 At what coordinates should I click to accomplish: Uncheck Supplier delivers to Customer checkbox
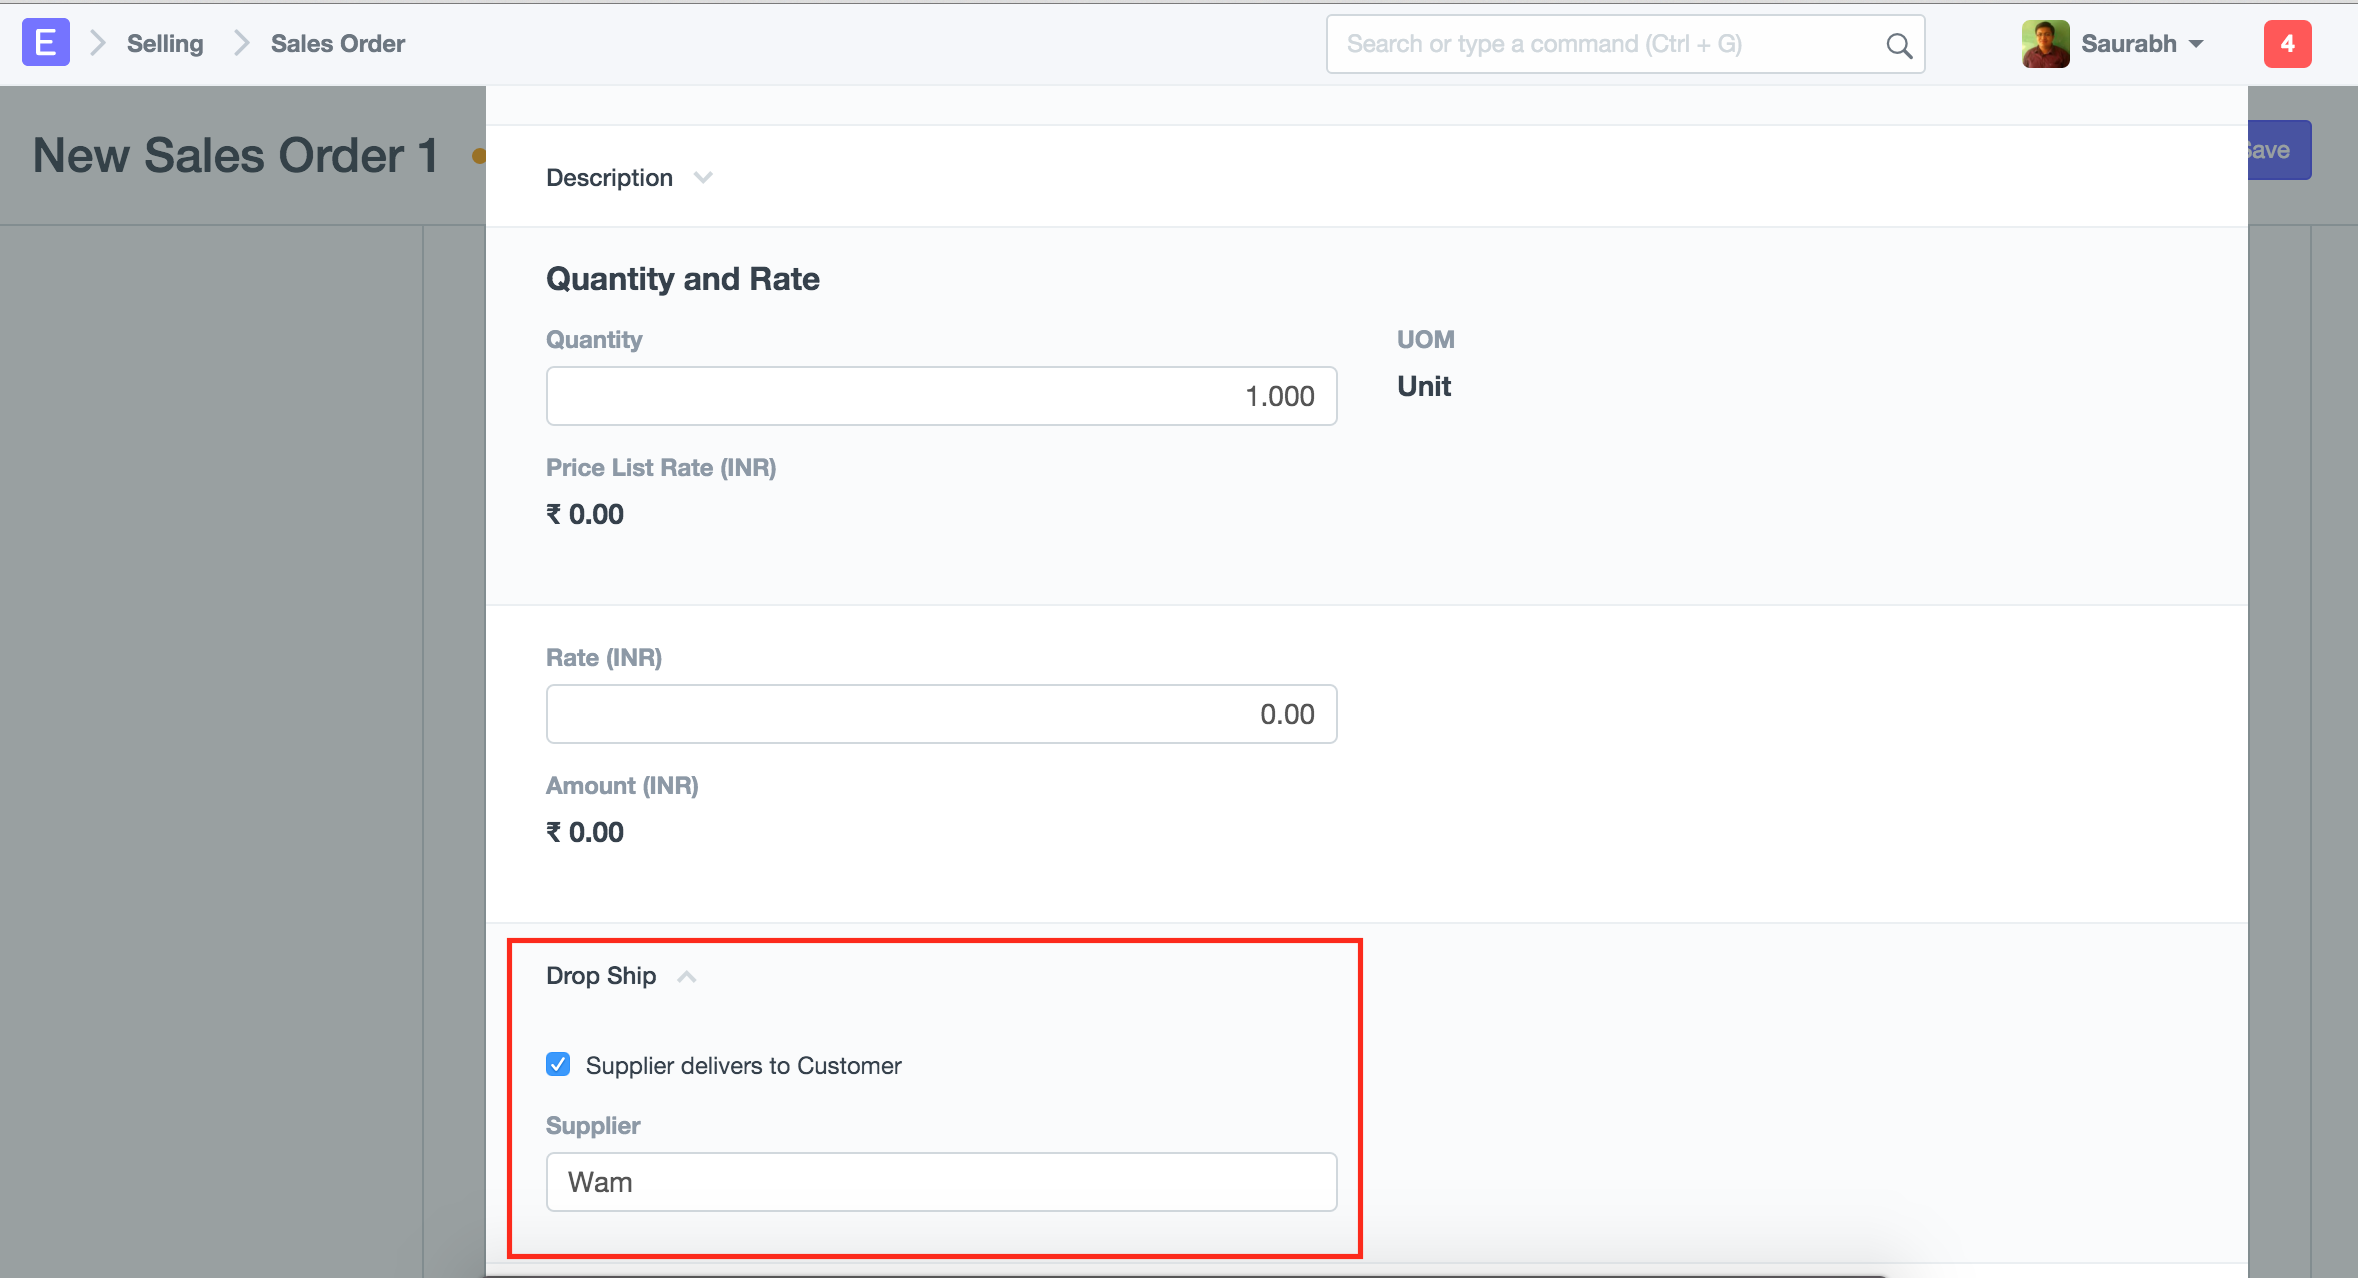tap(558, 1064)
